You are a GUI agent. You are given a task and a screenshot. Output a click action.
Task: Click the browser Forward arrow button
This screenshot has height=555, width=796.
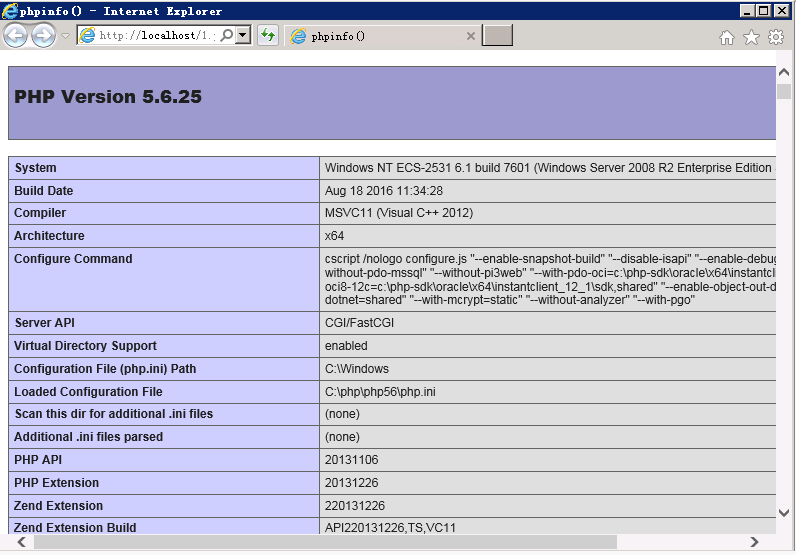43,36
